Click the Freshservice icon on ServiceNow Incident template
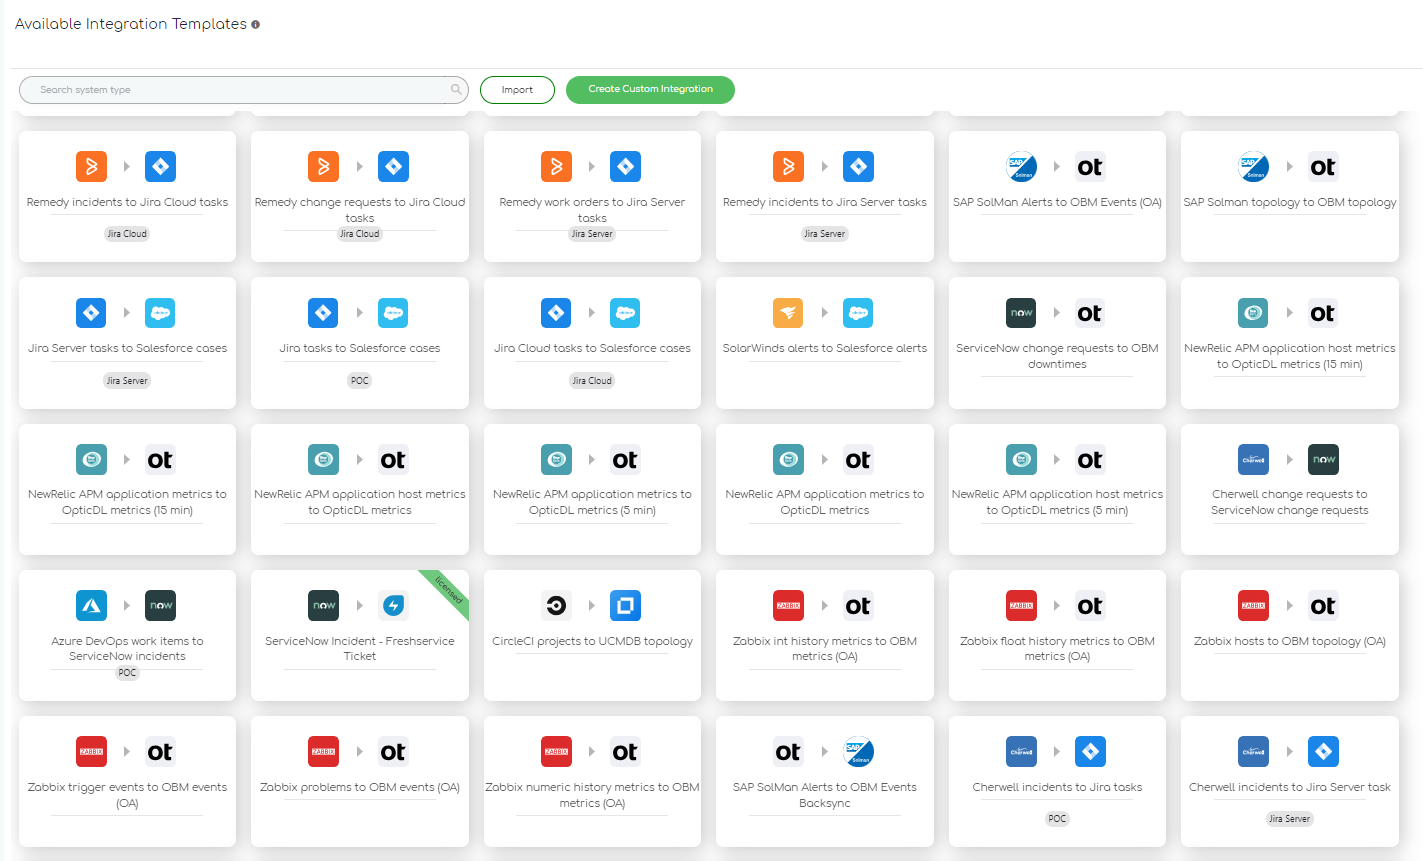Screen dimensions: 1423x861 click(393, 605)
